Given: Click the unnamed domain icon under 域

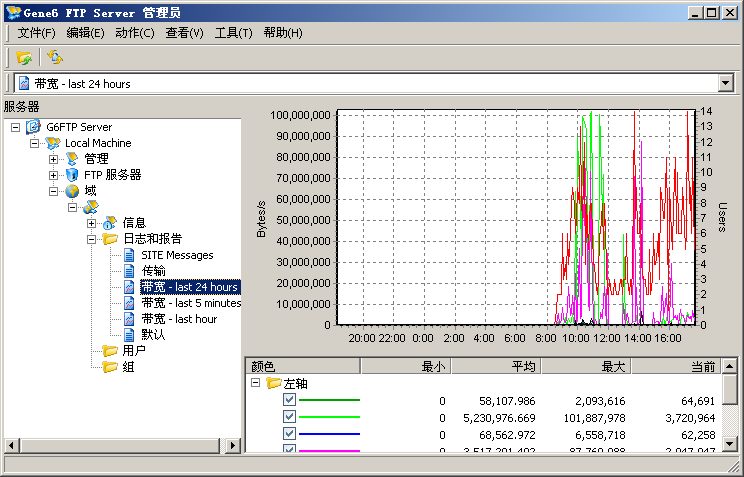Looking at the screenshot, I should tap(91, 207).
